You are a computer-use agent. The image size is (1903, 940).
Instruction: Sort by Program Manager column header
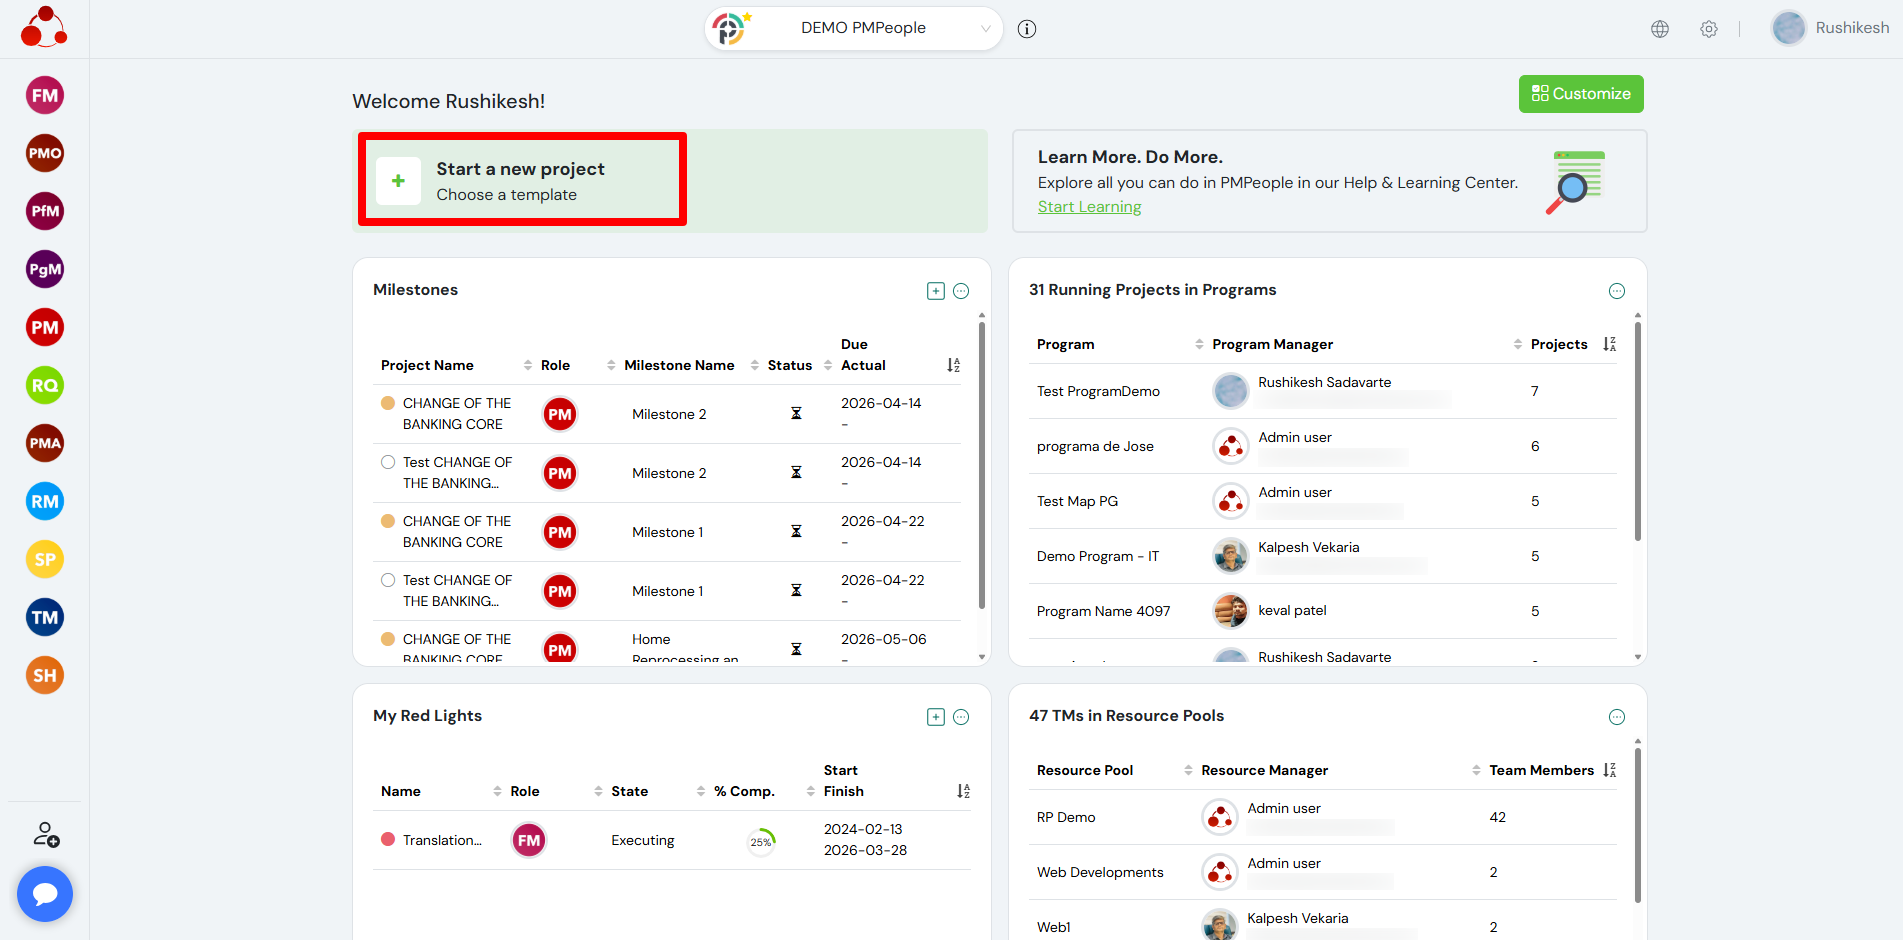click(x=1272, y=345)
